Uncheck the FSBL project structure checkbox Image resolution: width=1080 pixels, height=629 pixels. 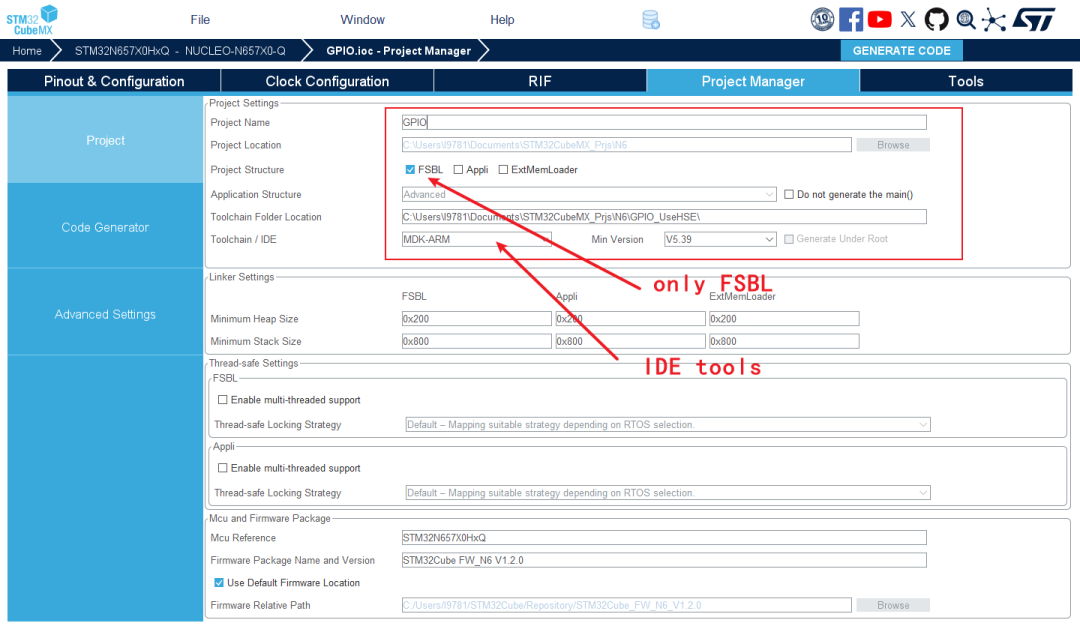coord(410,170)
